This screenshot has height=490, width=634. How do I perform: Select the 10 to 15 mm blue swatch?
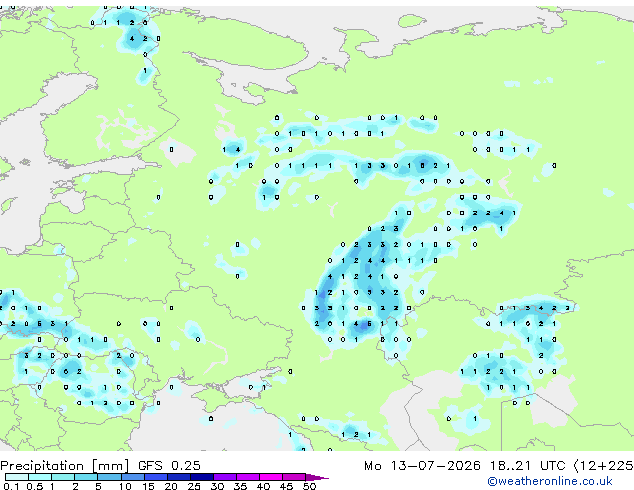133,477
